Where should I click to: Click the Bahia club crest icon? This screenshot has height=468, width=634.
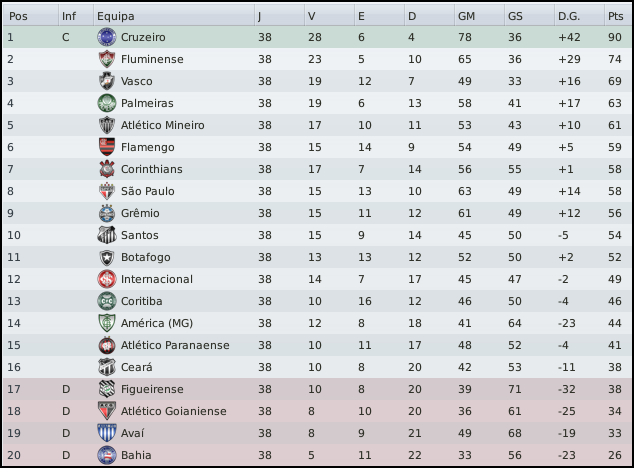[106, 455]
